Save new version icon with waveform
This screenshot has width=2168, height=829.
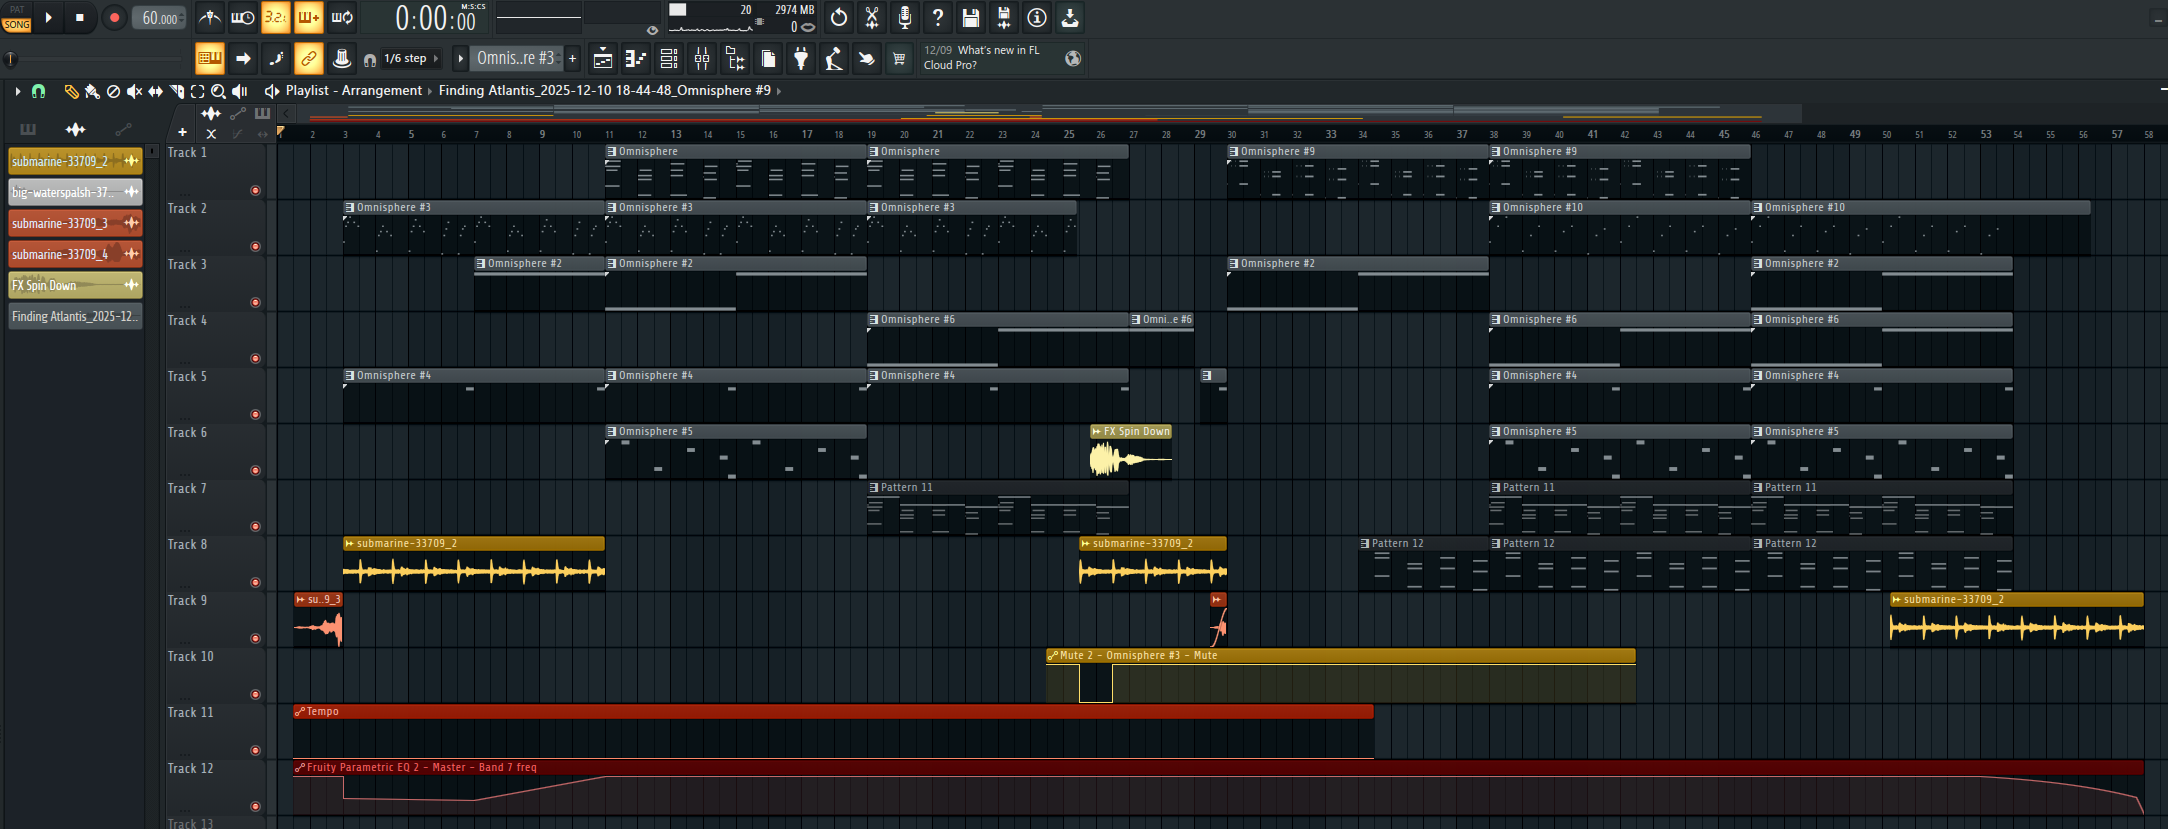click(1004, 17)
